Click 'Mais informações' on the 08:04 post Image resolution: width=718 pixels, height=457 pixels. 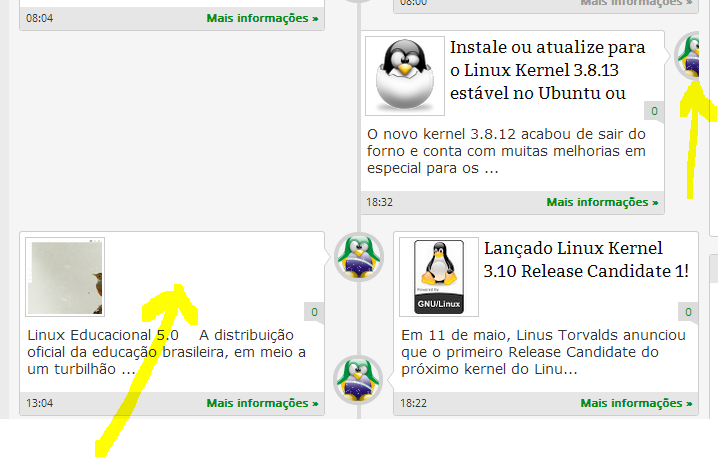[x=262, y=18]
